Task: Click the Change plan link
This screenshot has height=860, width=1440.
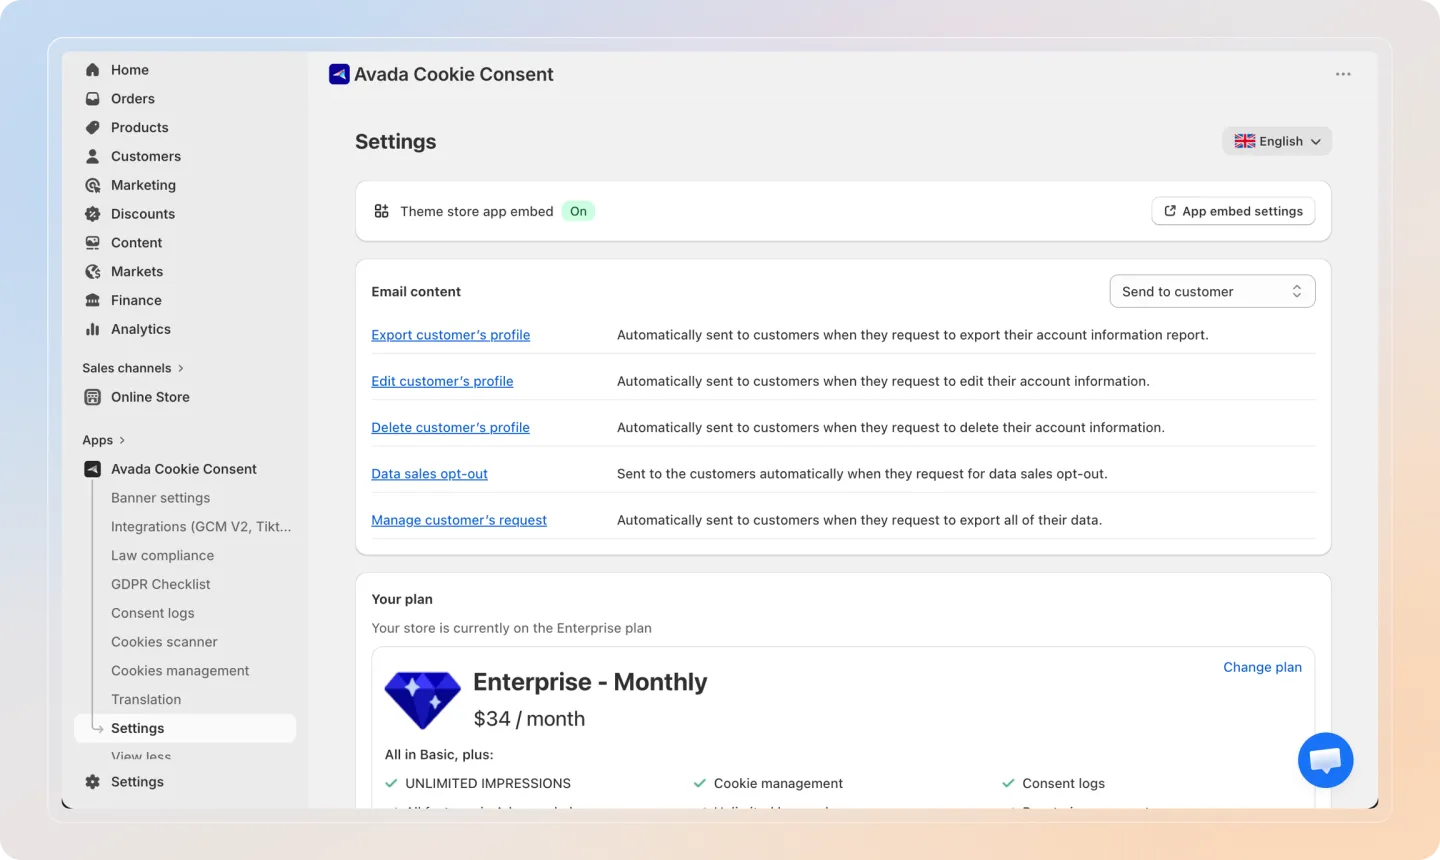Action: click(1262, 667)
